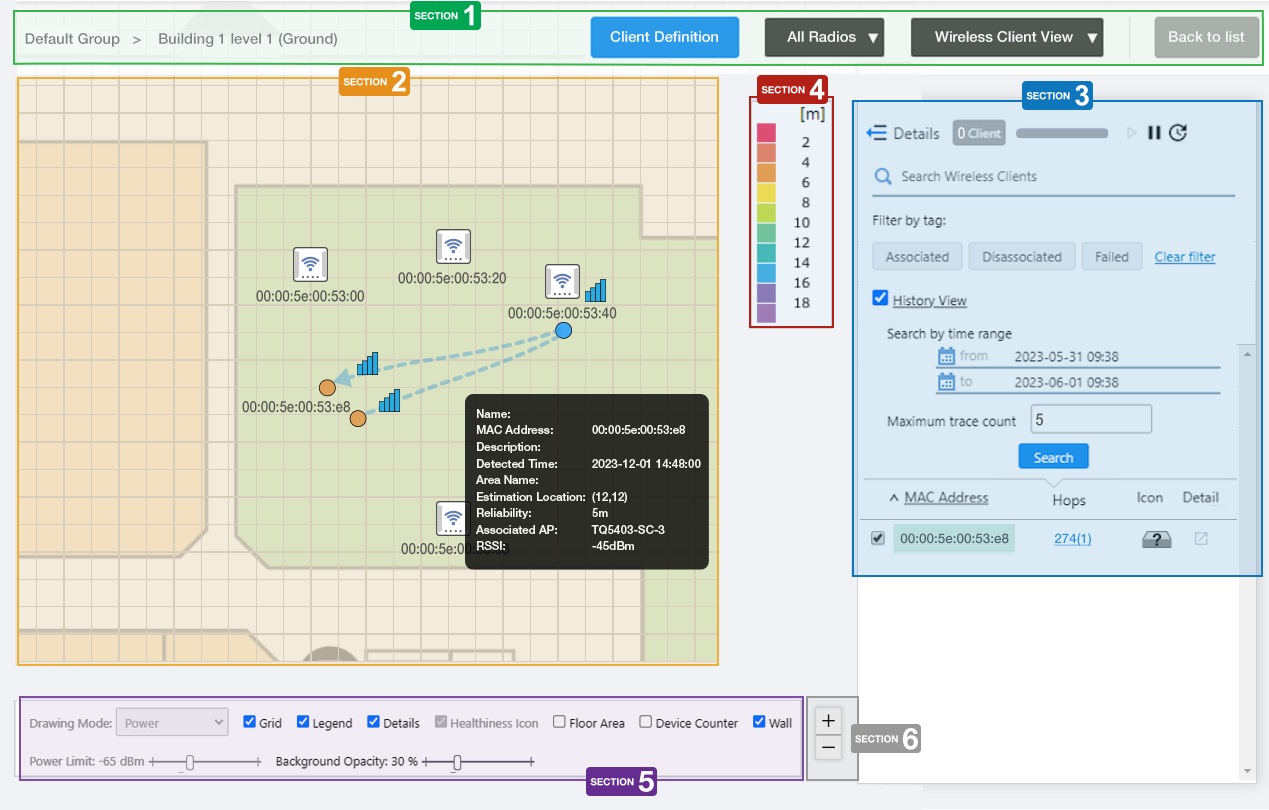Click the back arrow icon beside Details

877,133
